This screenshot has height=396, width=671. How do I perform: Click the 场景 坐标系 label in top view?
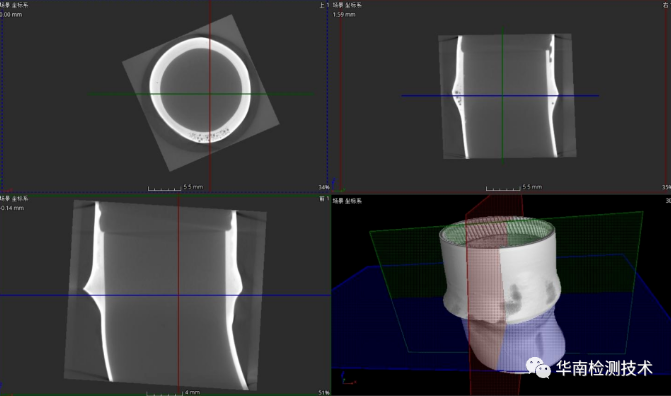coord(14,6)
